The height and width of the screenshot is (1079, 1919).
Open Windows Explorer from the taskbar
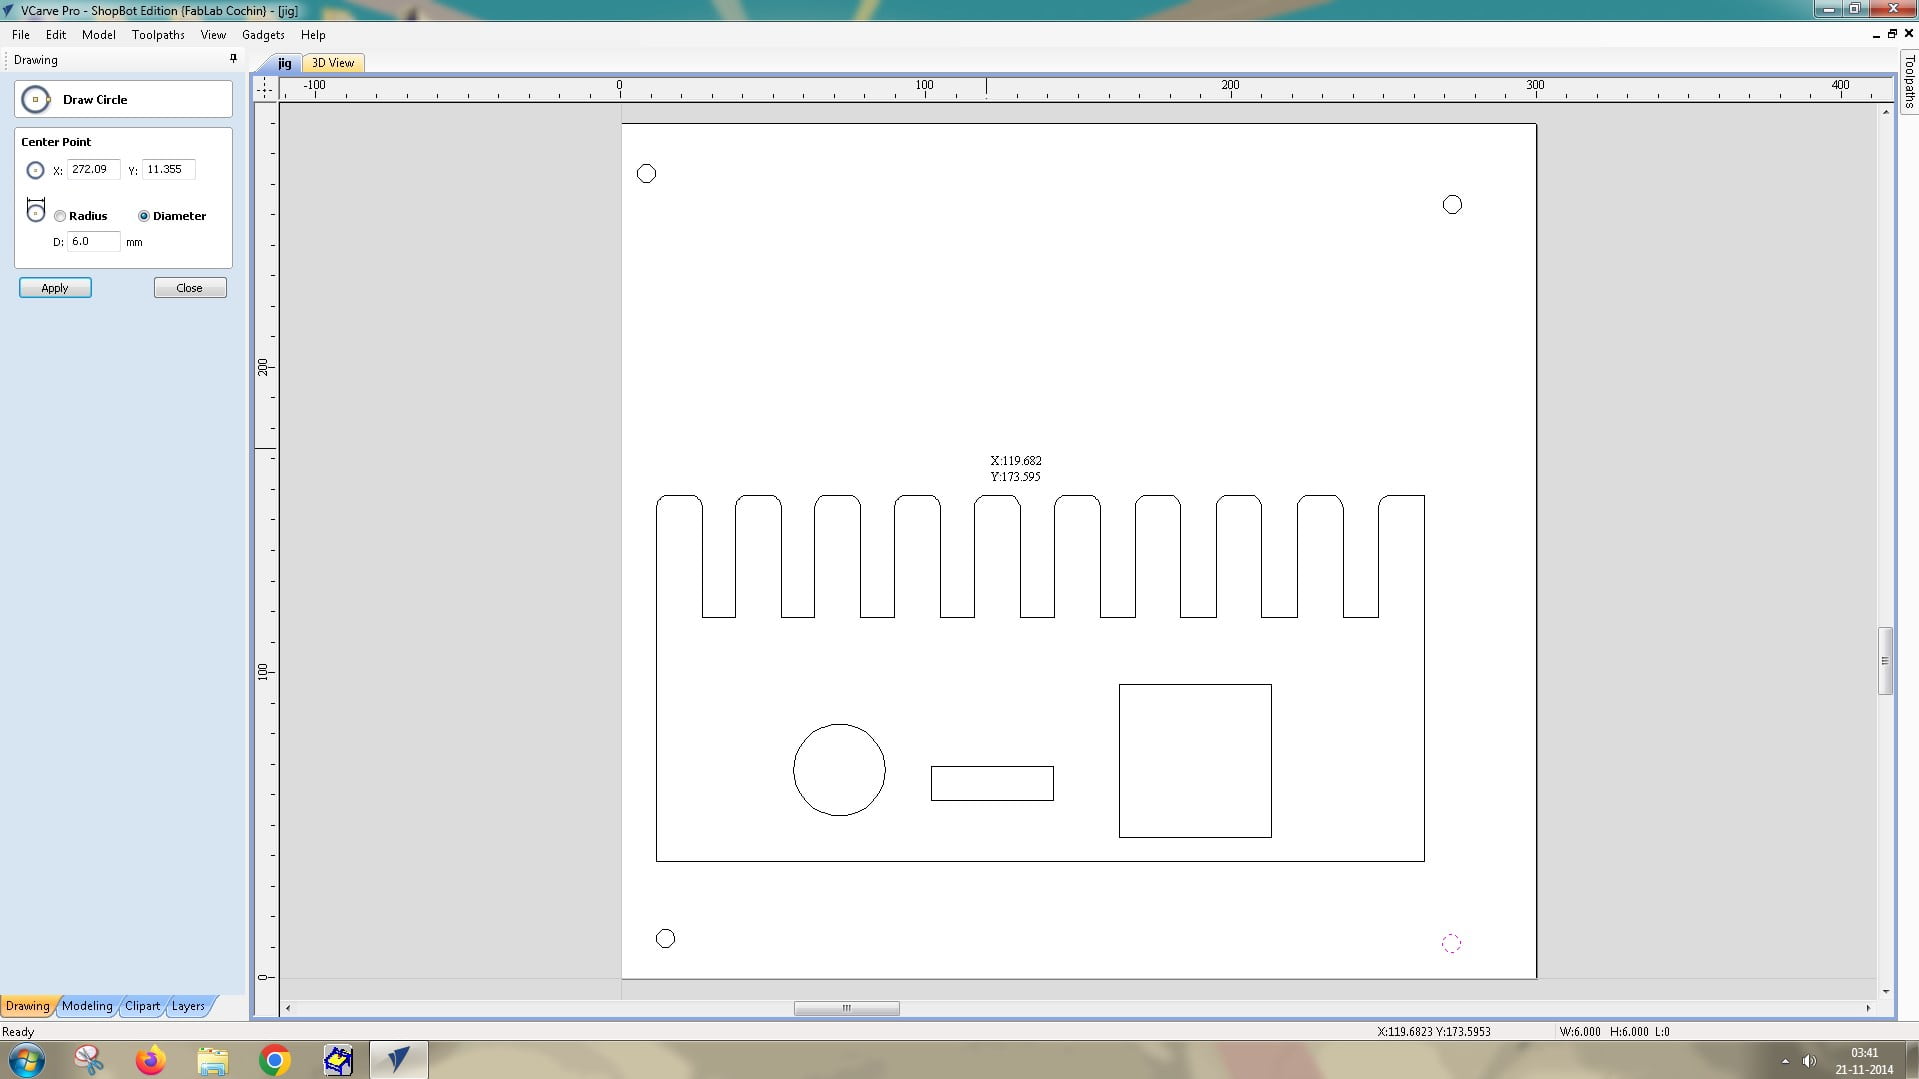point(213,1060)
